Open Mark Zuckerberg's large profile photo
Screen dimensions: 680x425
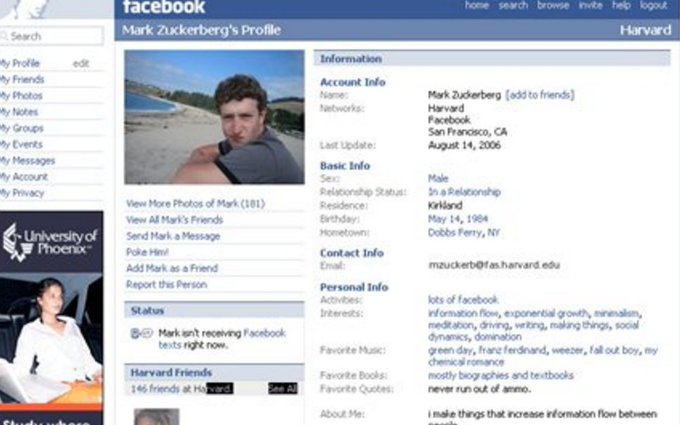[214, 117]
